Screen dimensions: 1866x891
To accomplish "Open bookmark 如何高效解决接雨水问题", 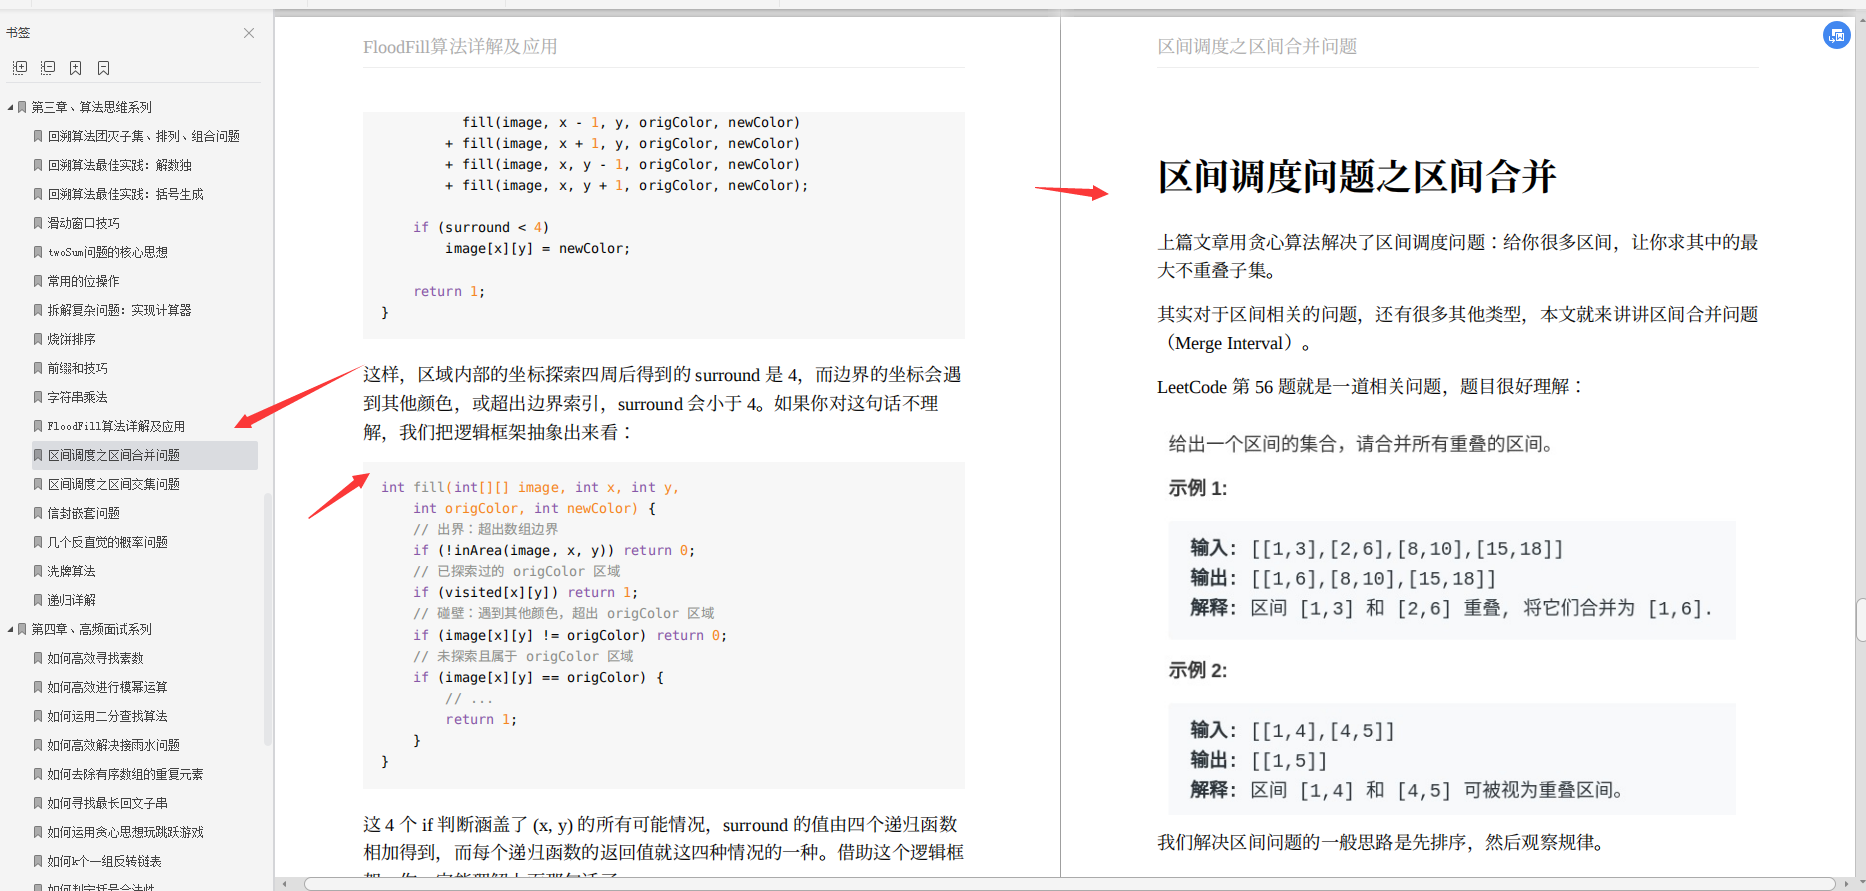I will point(114,745).
